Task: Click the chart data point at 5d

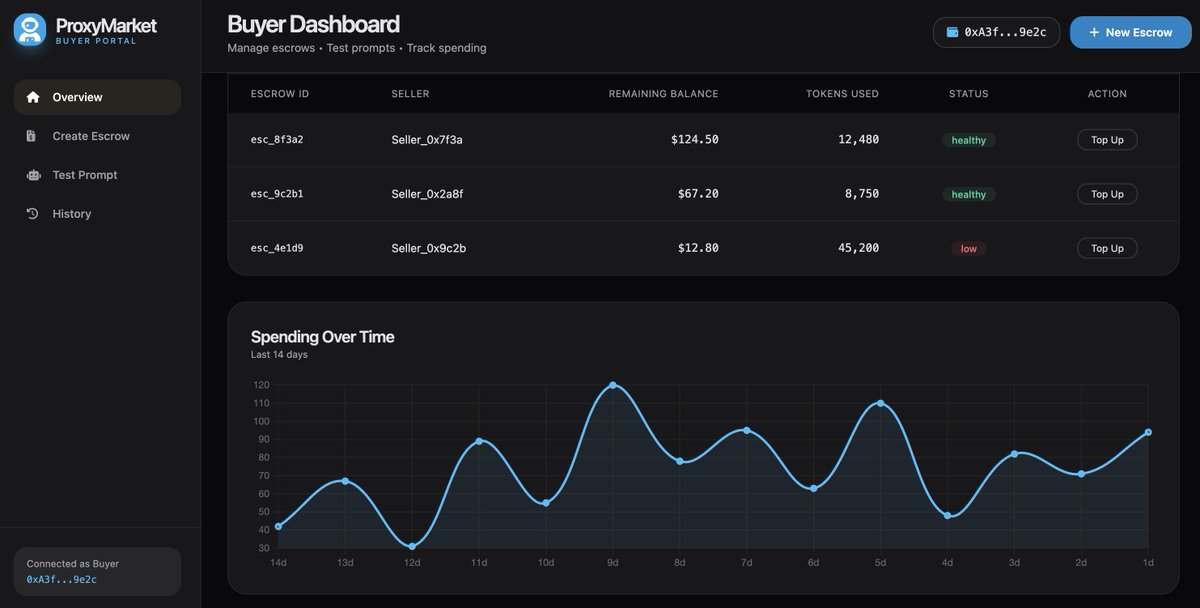Action: pos(880,403)
